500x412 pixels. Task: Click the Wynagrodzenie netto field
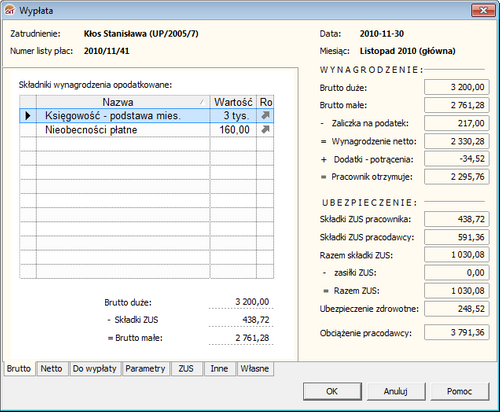tap(457, 141)
